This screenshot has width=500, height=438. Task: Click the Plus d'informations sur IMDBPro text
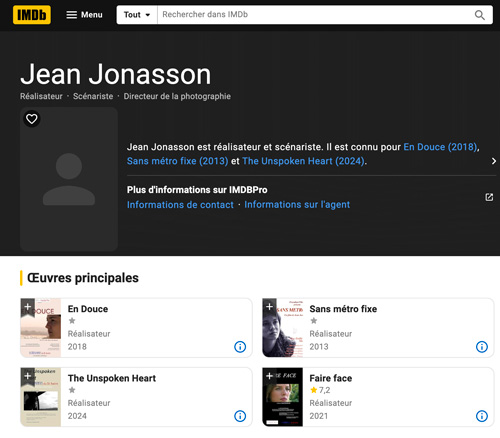click(197, 190)
